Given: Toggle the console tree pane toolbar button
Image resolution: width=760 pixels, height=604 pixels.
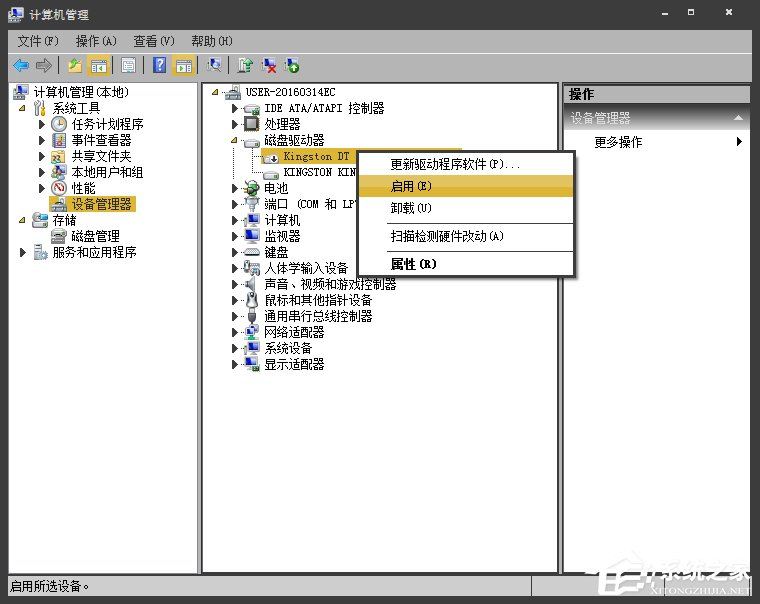Looking at the screenshot, I should (x=99, y=65).
